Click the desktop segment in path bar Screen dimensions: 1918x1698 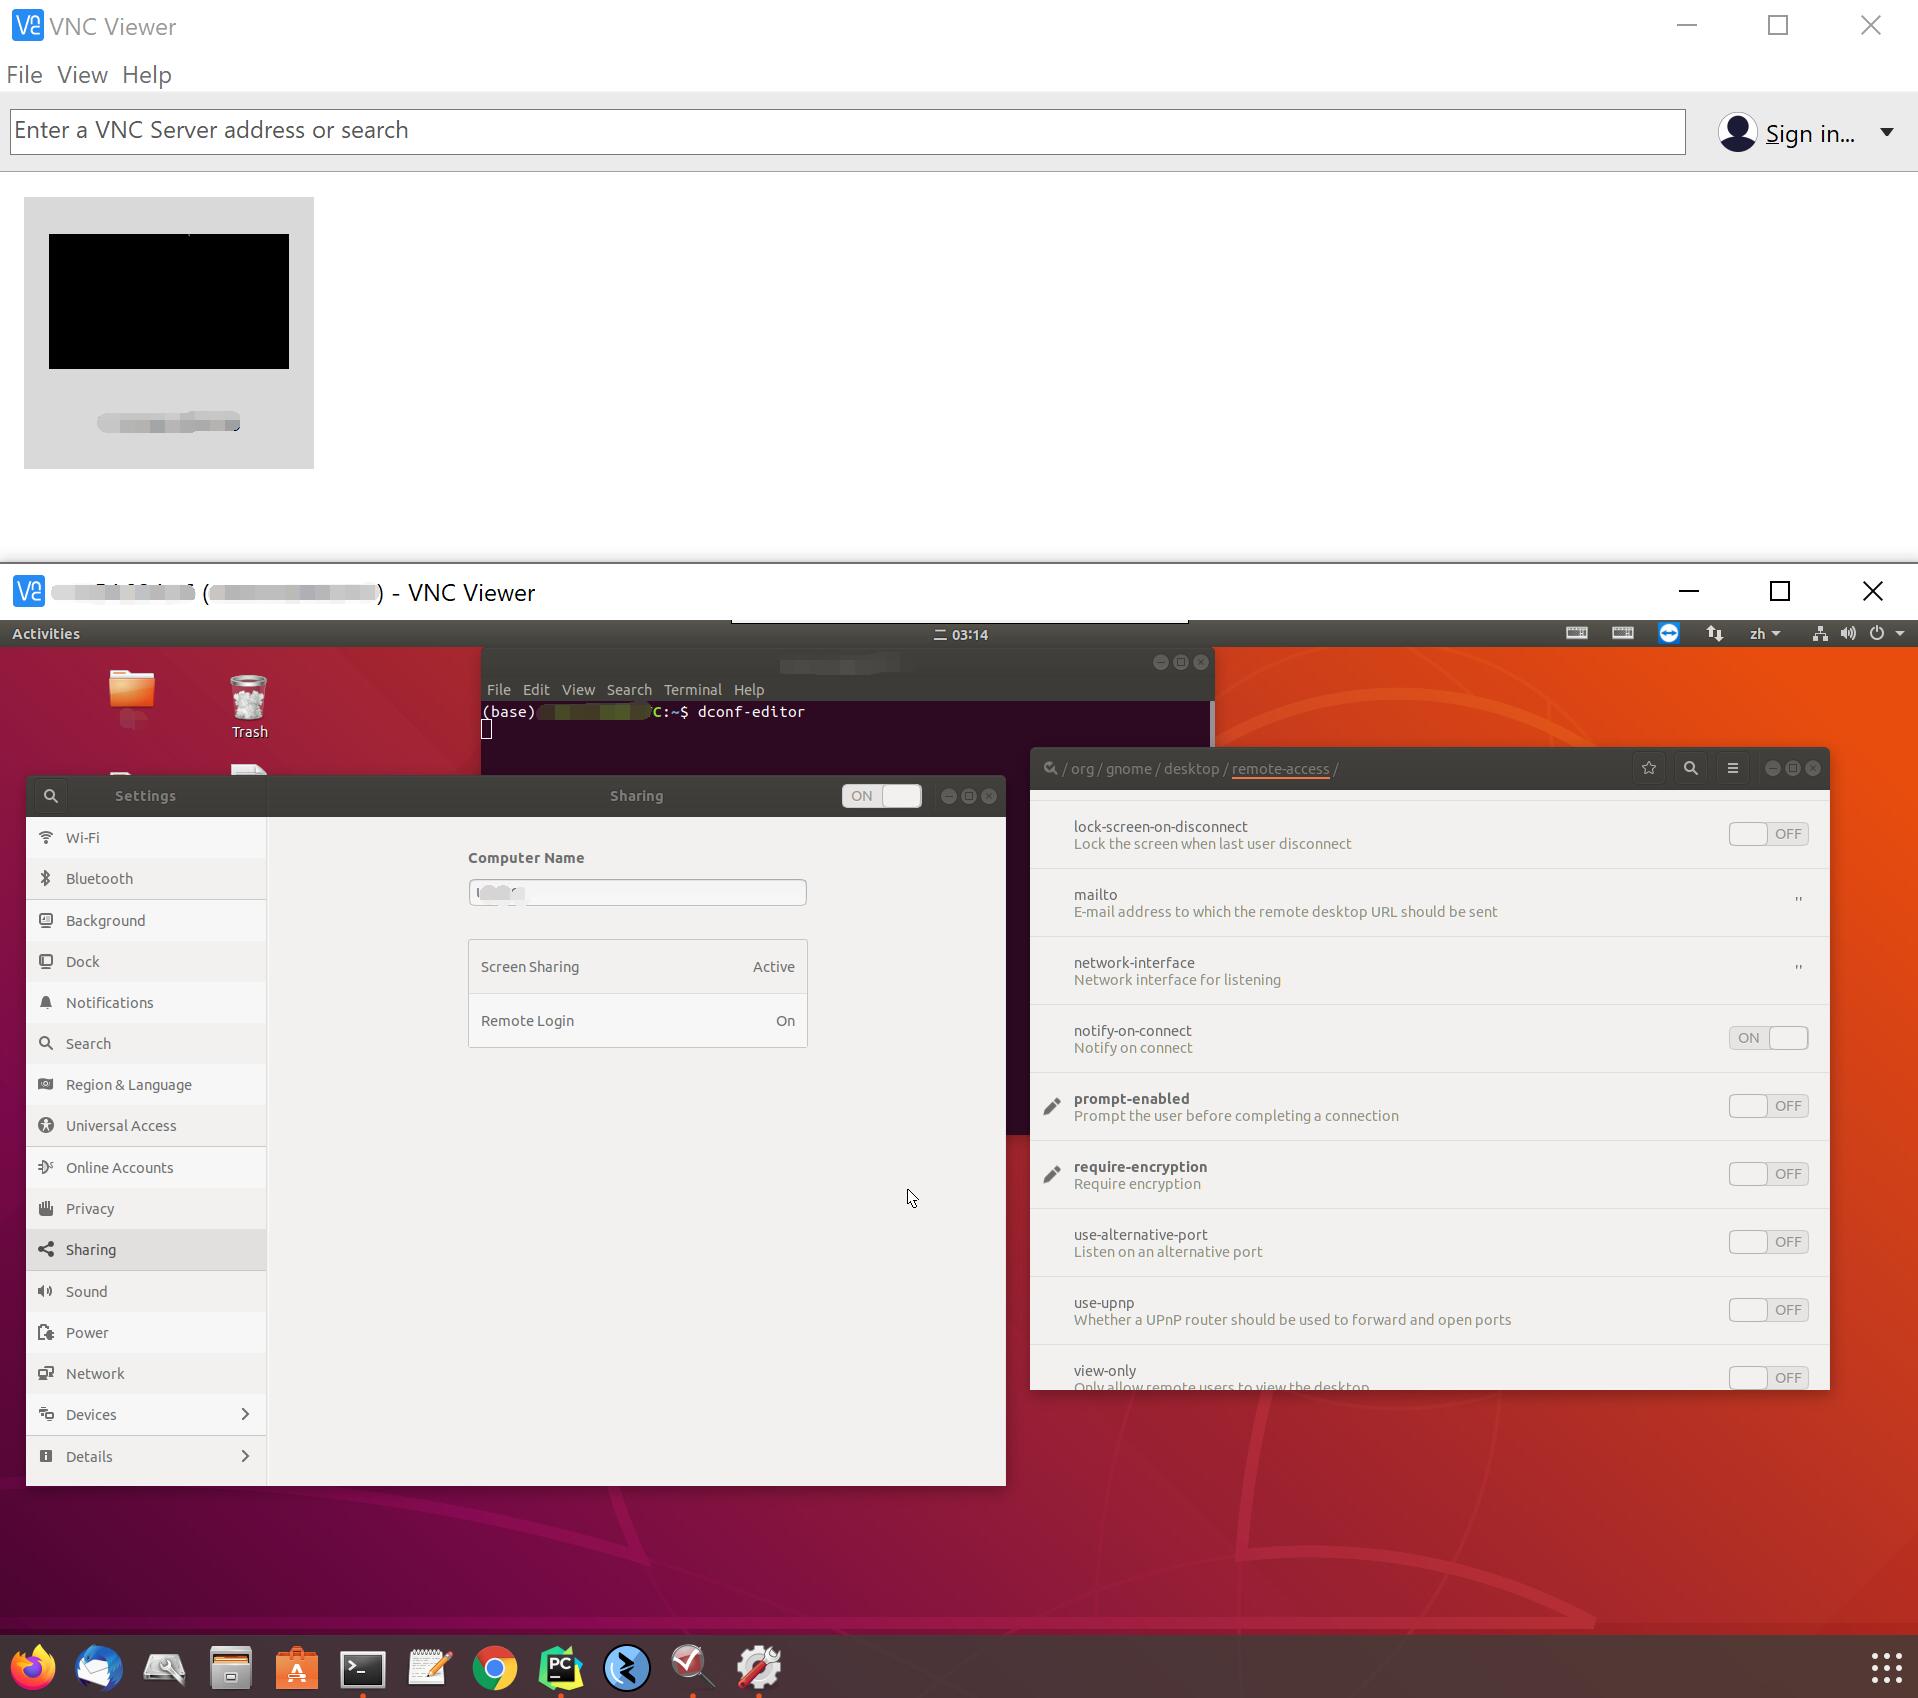1191,769
